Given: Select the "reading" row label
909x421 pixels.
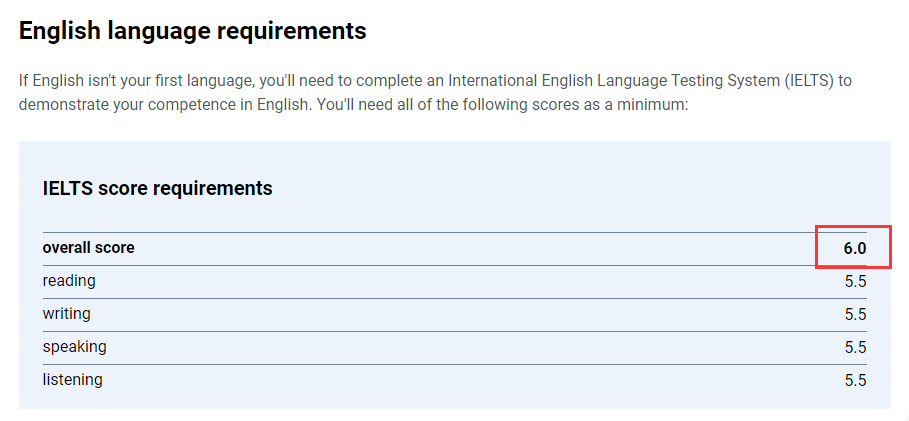Looking at the screenshot, I should (x=69, y=281).
